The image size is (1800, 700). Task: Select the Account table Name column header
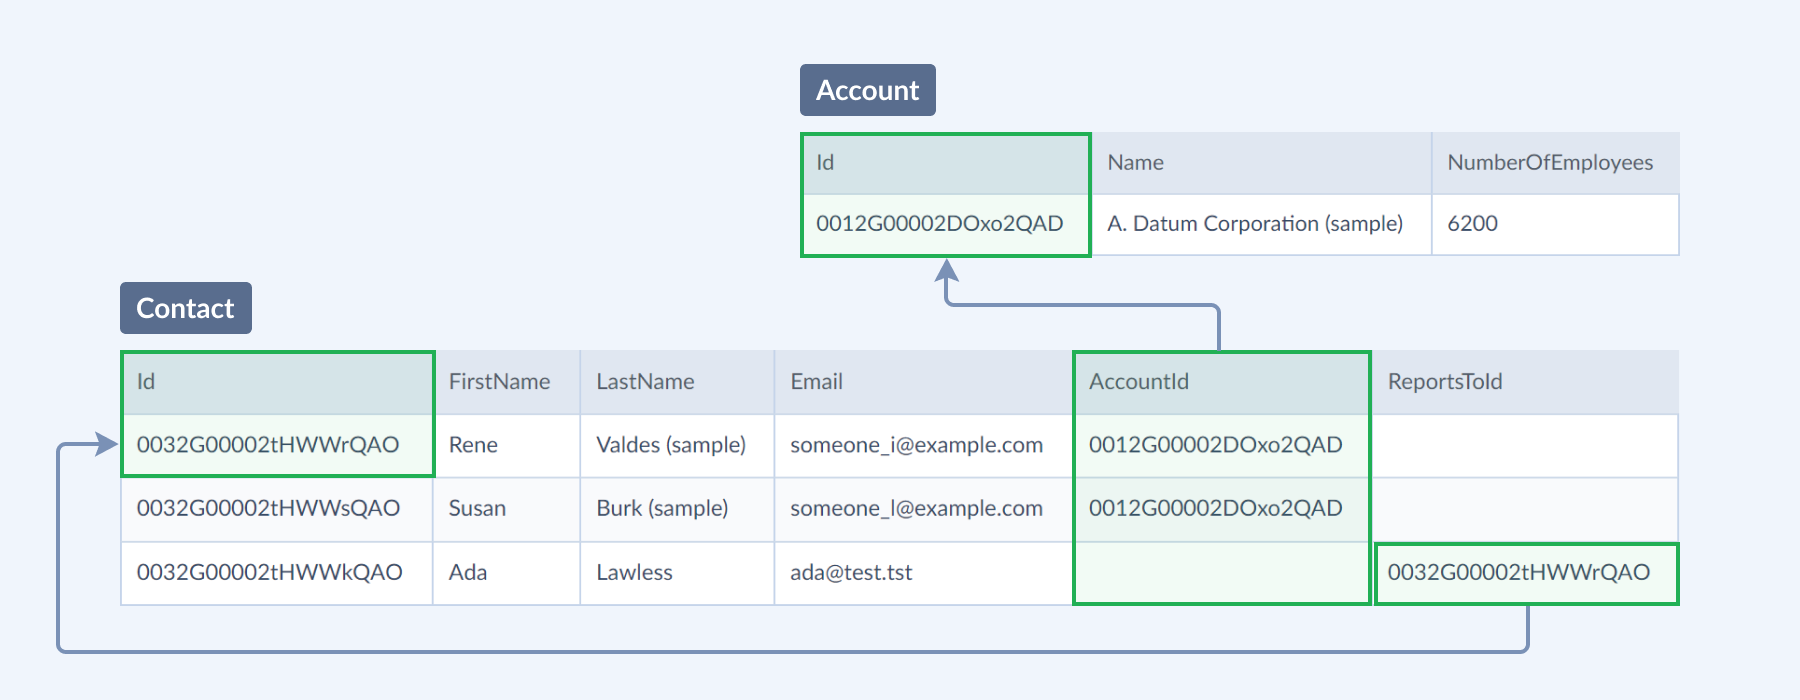(x=1261, y=163)
